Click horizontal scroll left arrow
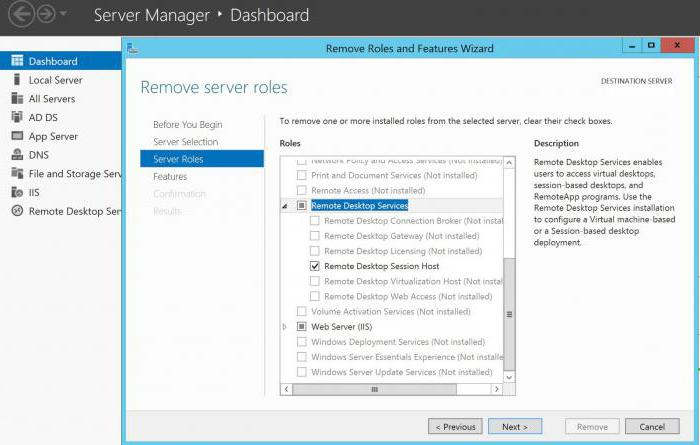This screenshot has width=700, height=445. (x=287, y=389)
